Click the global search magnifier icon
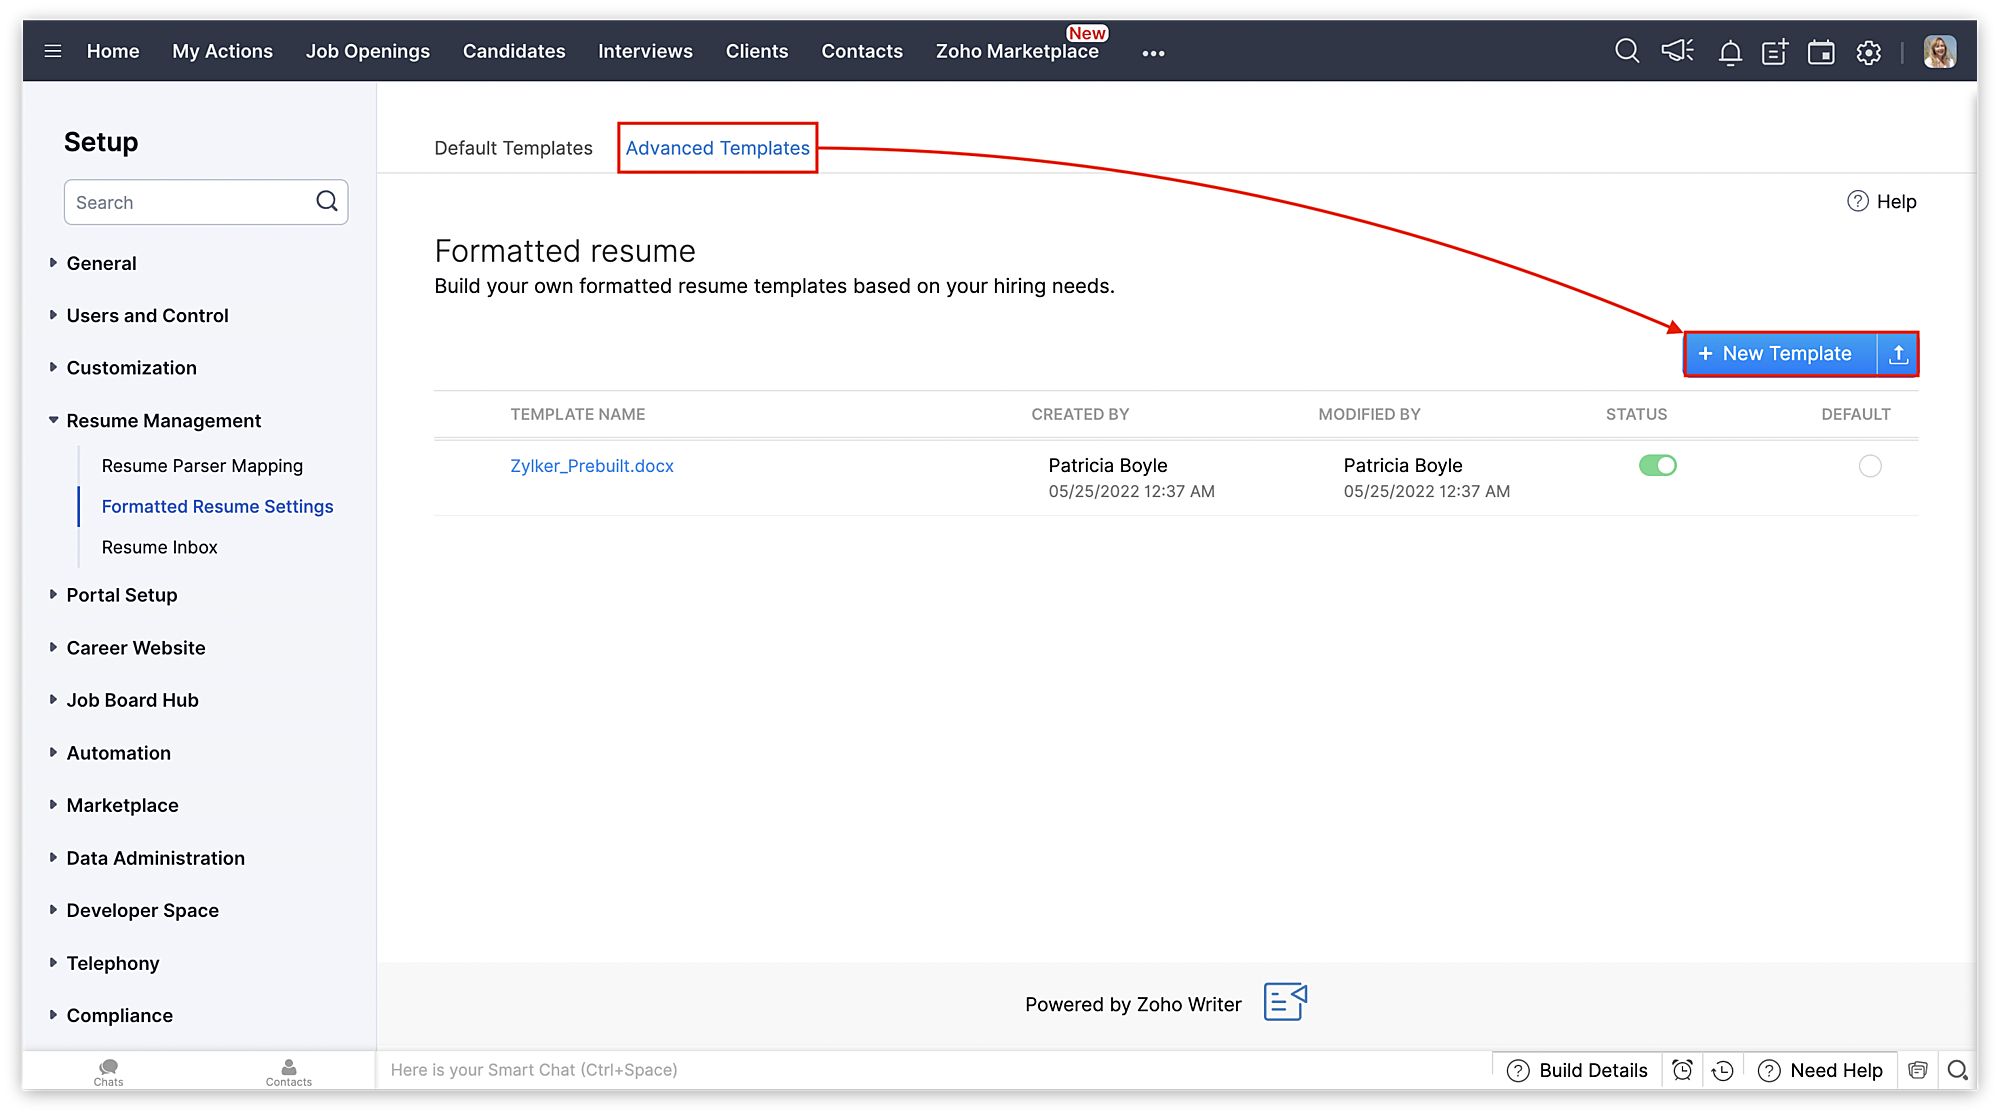The height and width of the screenshot is (1115, 2000). pyautogui.click(x=1627, y=51)
